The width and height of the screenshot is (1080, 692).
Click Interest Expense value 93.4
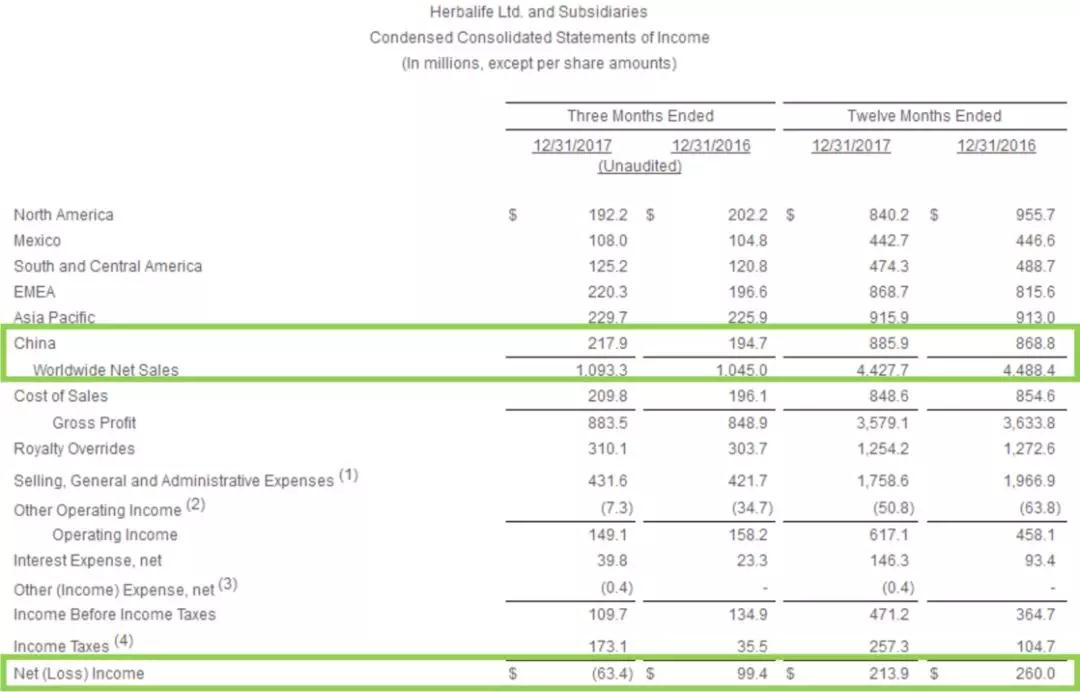pos(1039,561)
